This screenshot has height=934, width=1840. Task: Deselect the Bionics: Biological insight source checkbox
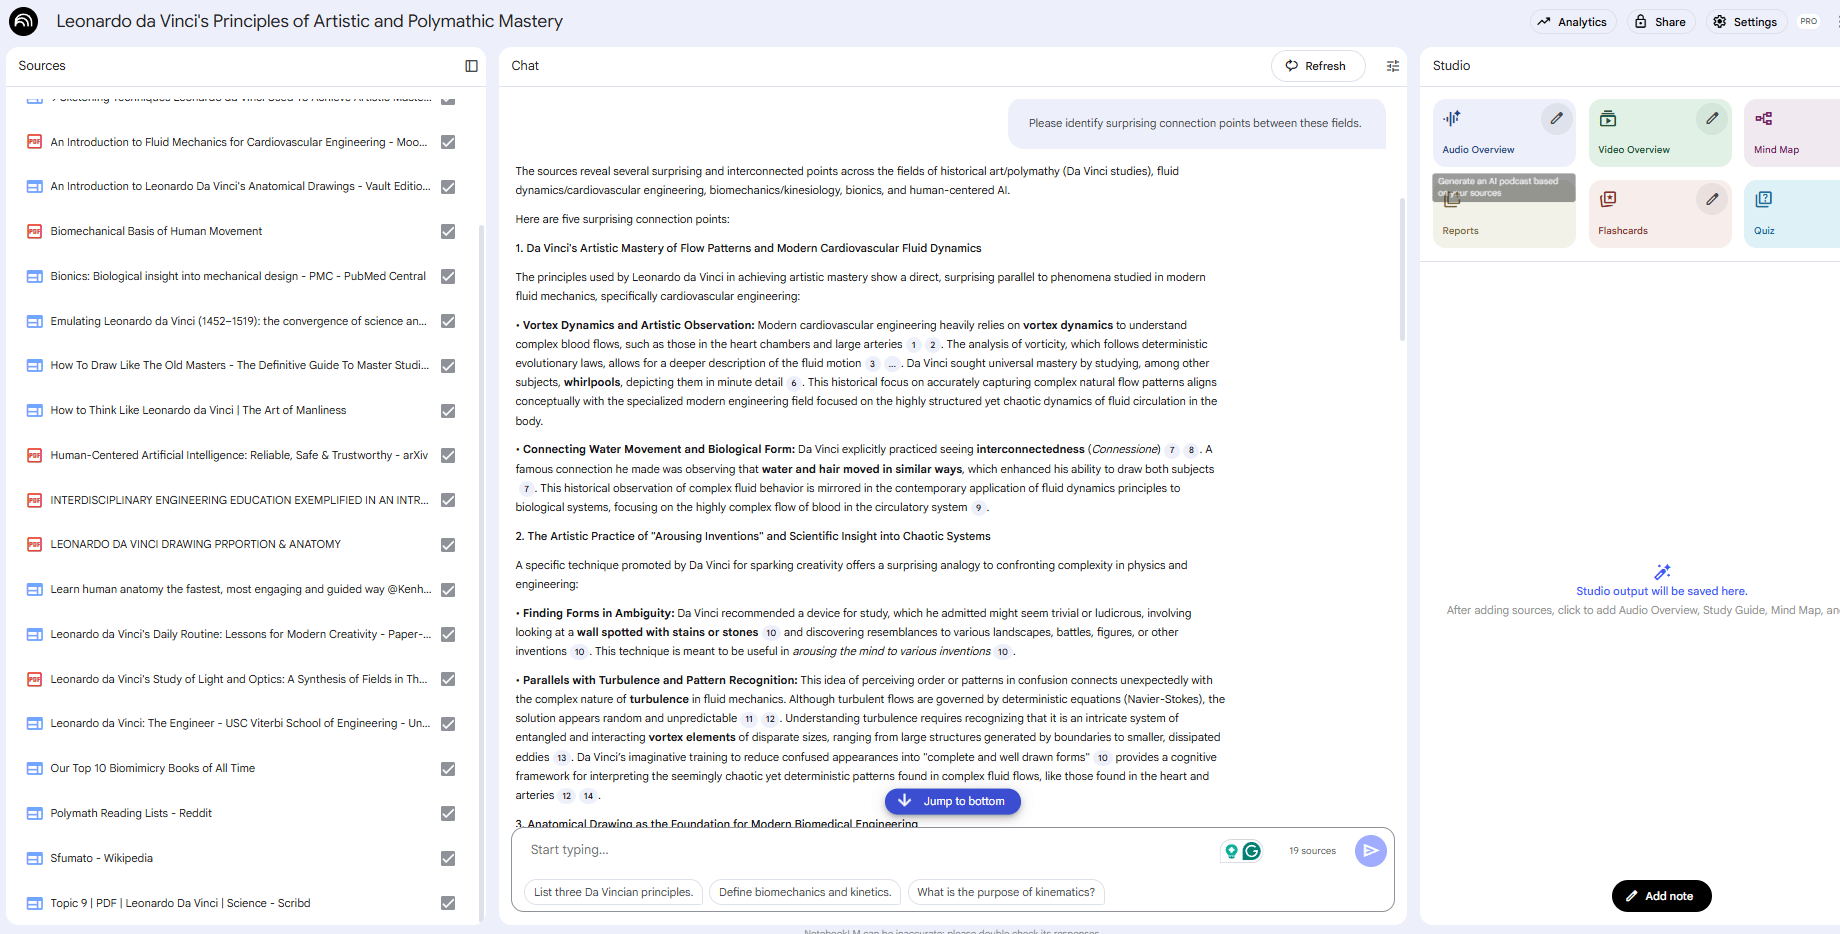(448, 276)
